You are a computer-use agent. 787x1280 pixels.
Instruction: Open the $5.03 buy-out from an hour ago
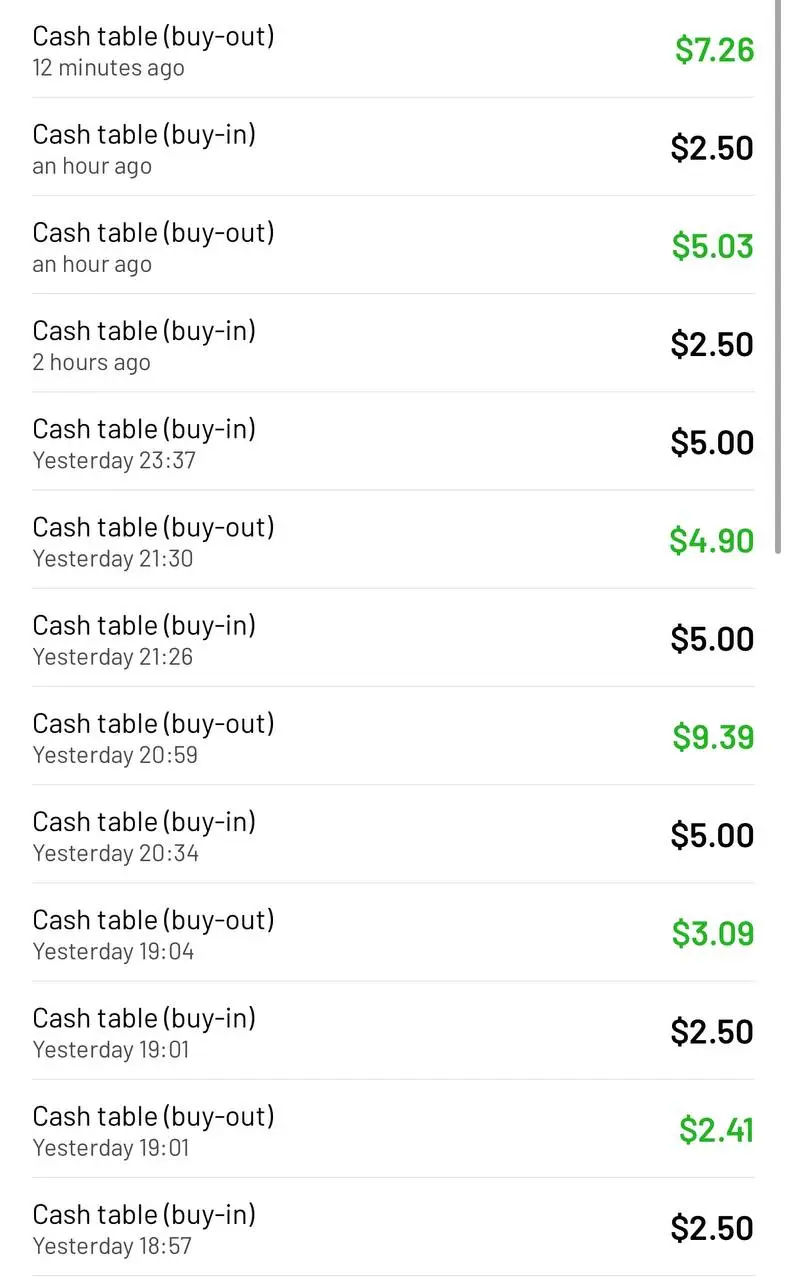[393, 245]
